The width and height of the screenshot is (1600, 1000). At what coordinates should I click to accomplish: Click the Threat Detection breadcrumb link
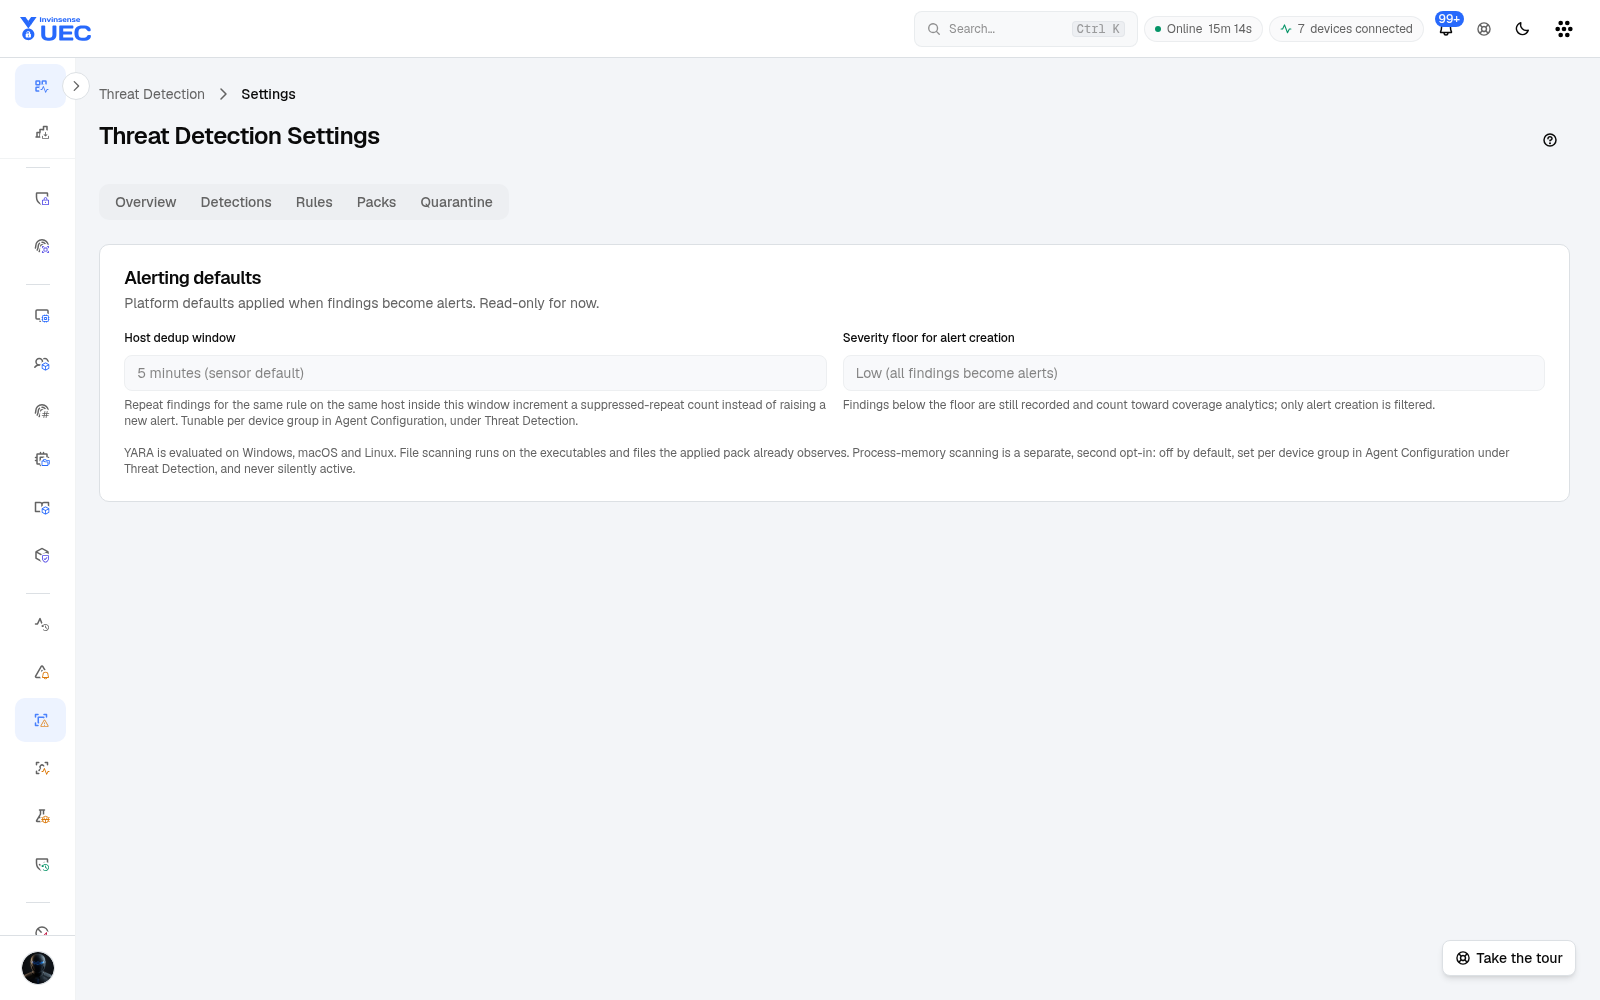pyautogui.click(x=152, y=94)
